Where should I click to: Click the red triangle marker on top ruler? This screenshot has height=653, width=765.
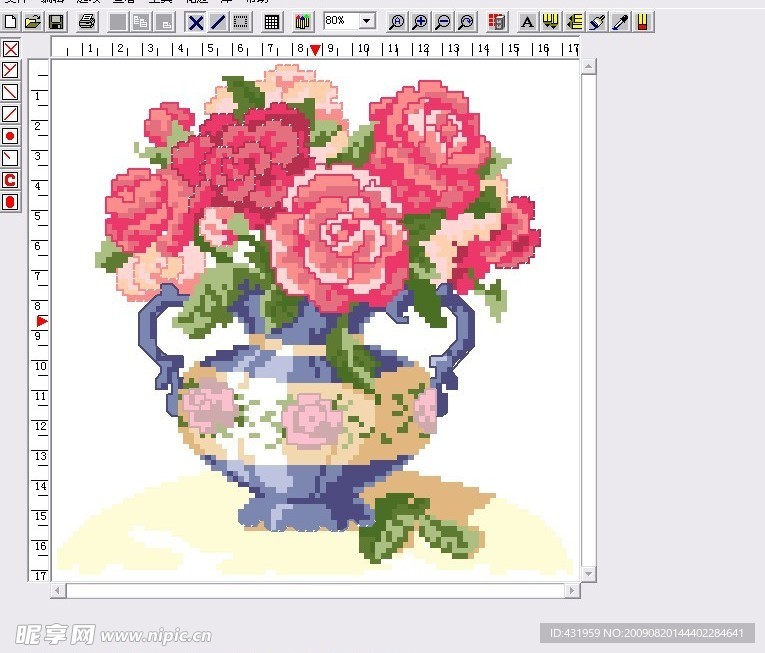[x=315, y=49]
